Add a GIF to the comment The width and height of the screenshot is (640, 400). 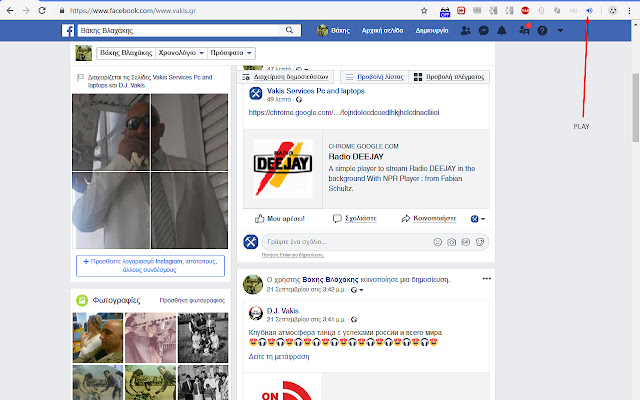point(466,242)
